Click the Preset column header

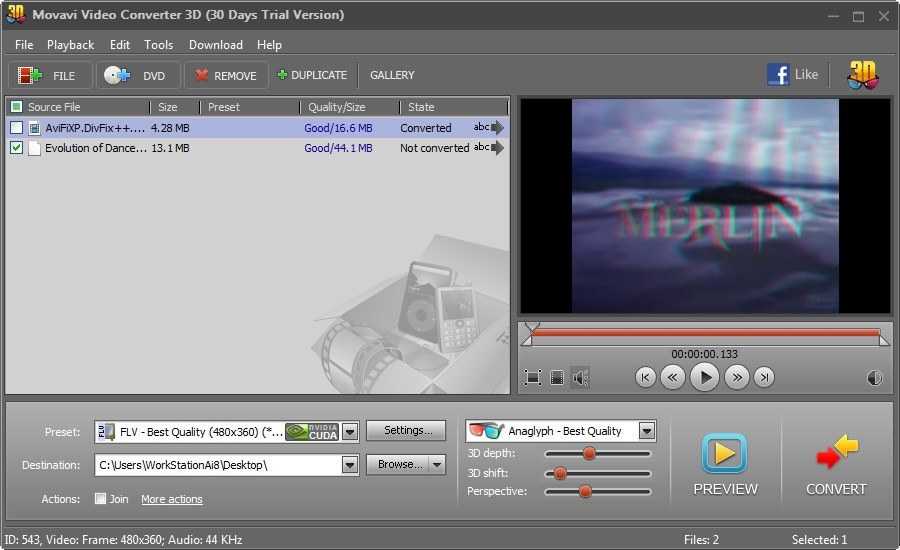coord(249,107)
